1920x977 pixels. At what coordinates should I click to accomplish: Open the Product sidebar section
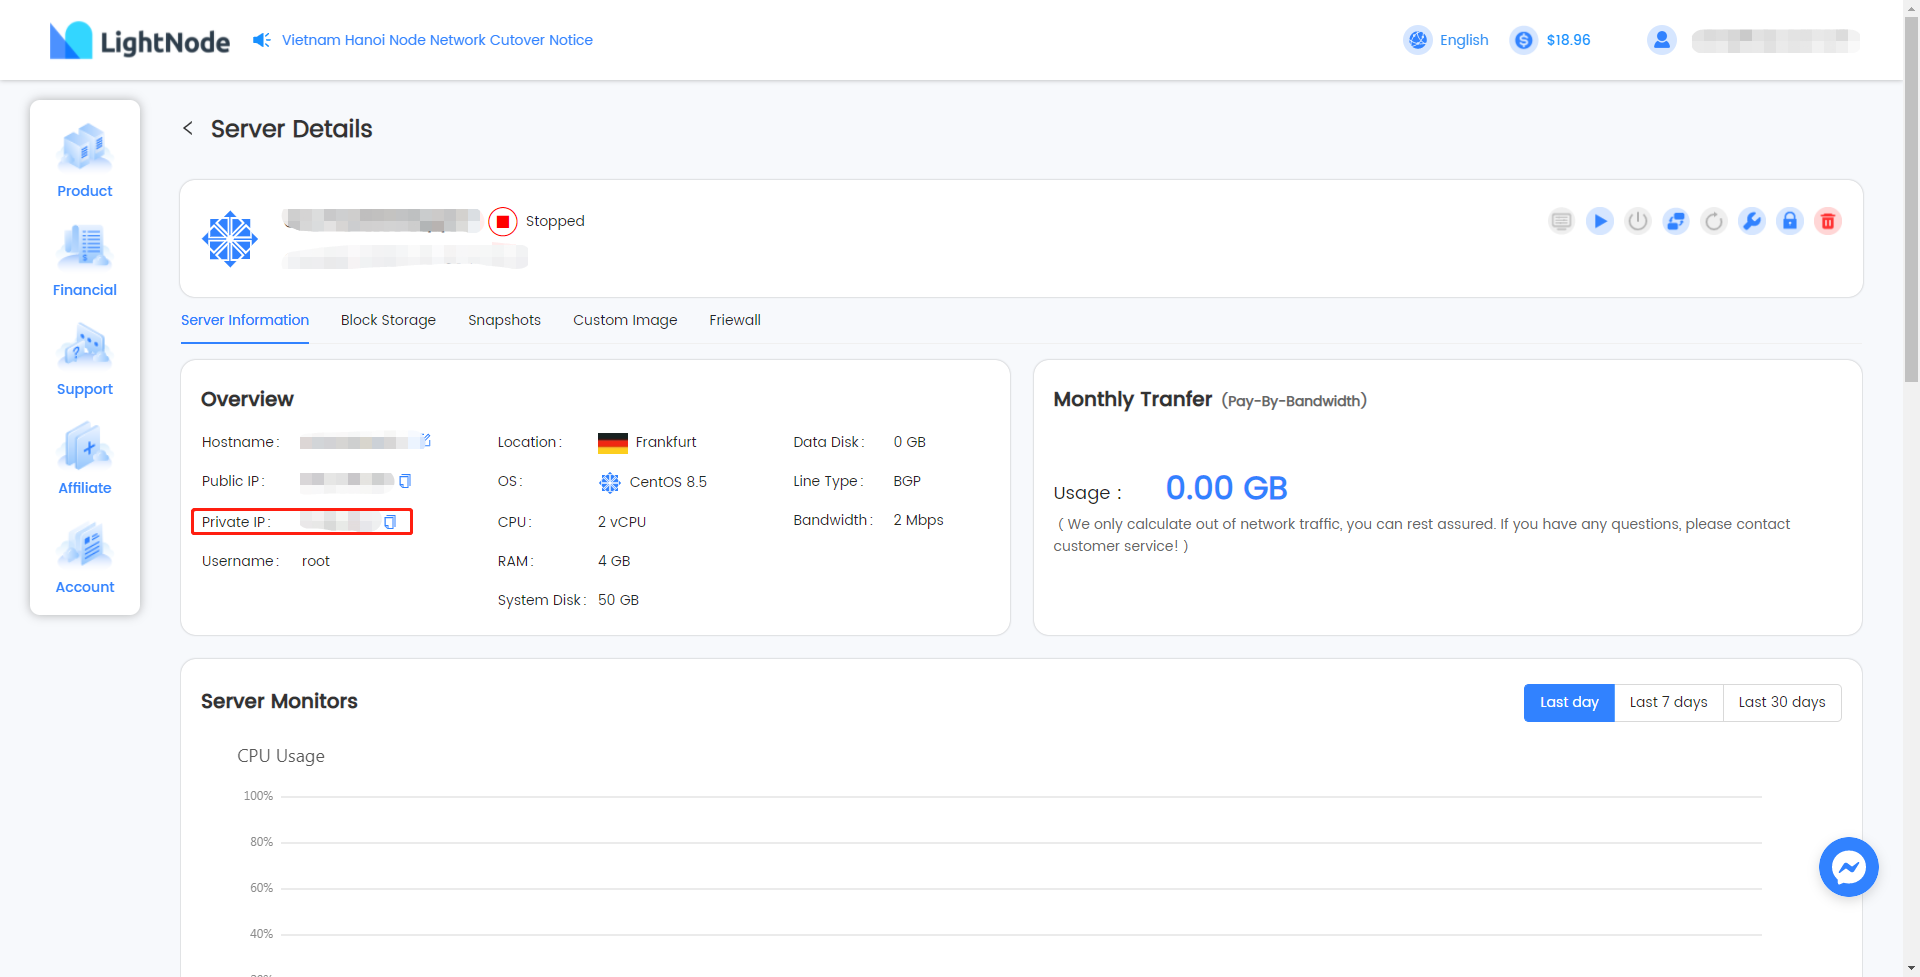[x=85, y=161]
